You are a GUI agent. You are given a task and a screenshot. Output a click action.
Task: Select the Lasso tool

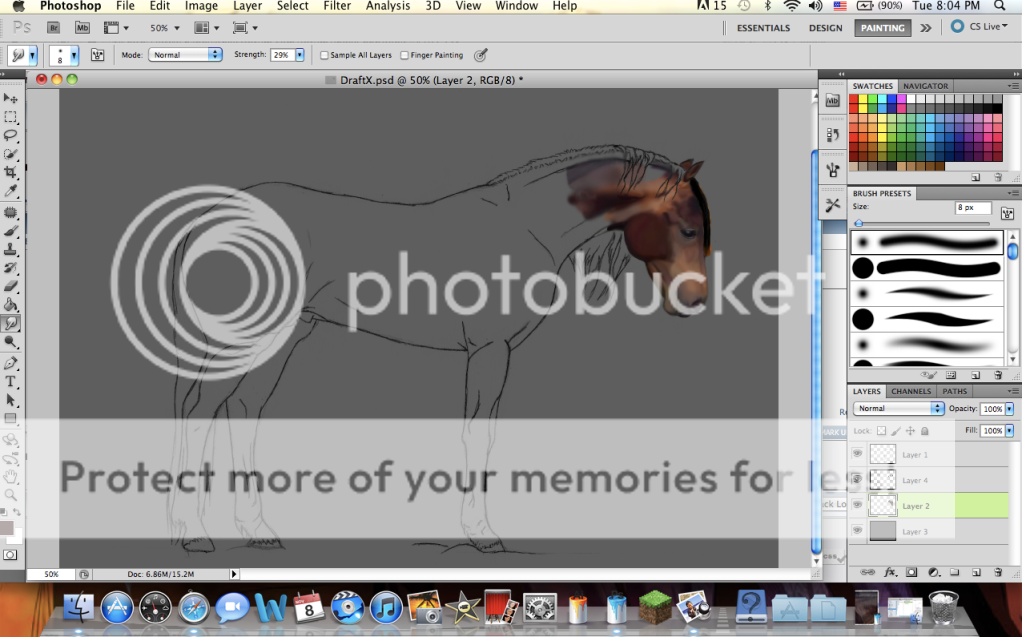(11, 135)
